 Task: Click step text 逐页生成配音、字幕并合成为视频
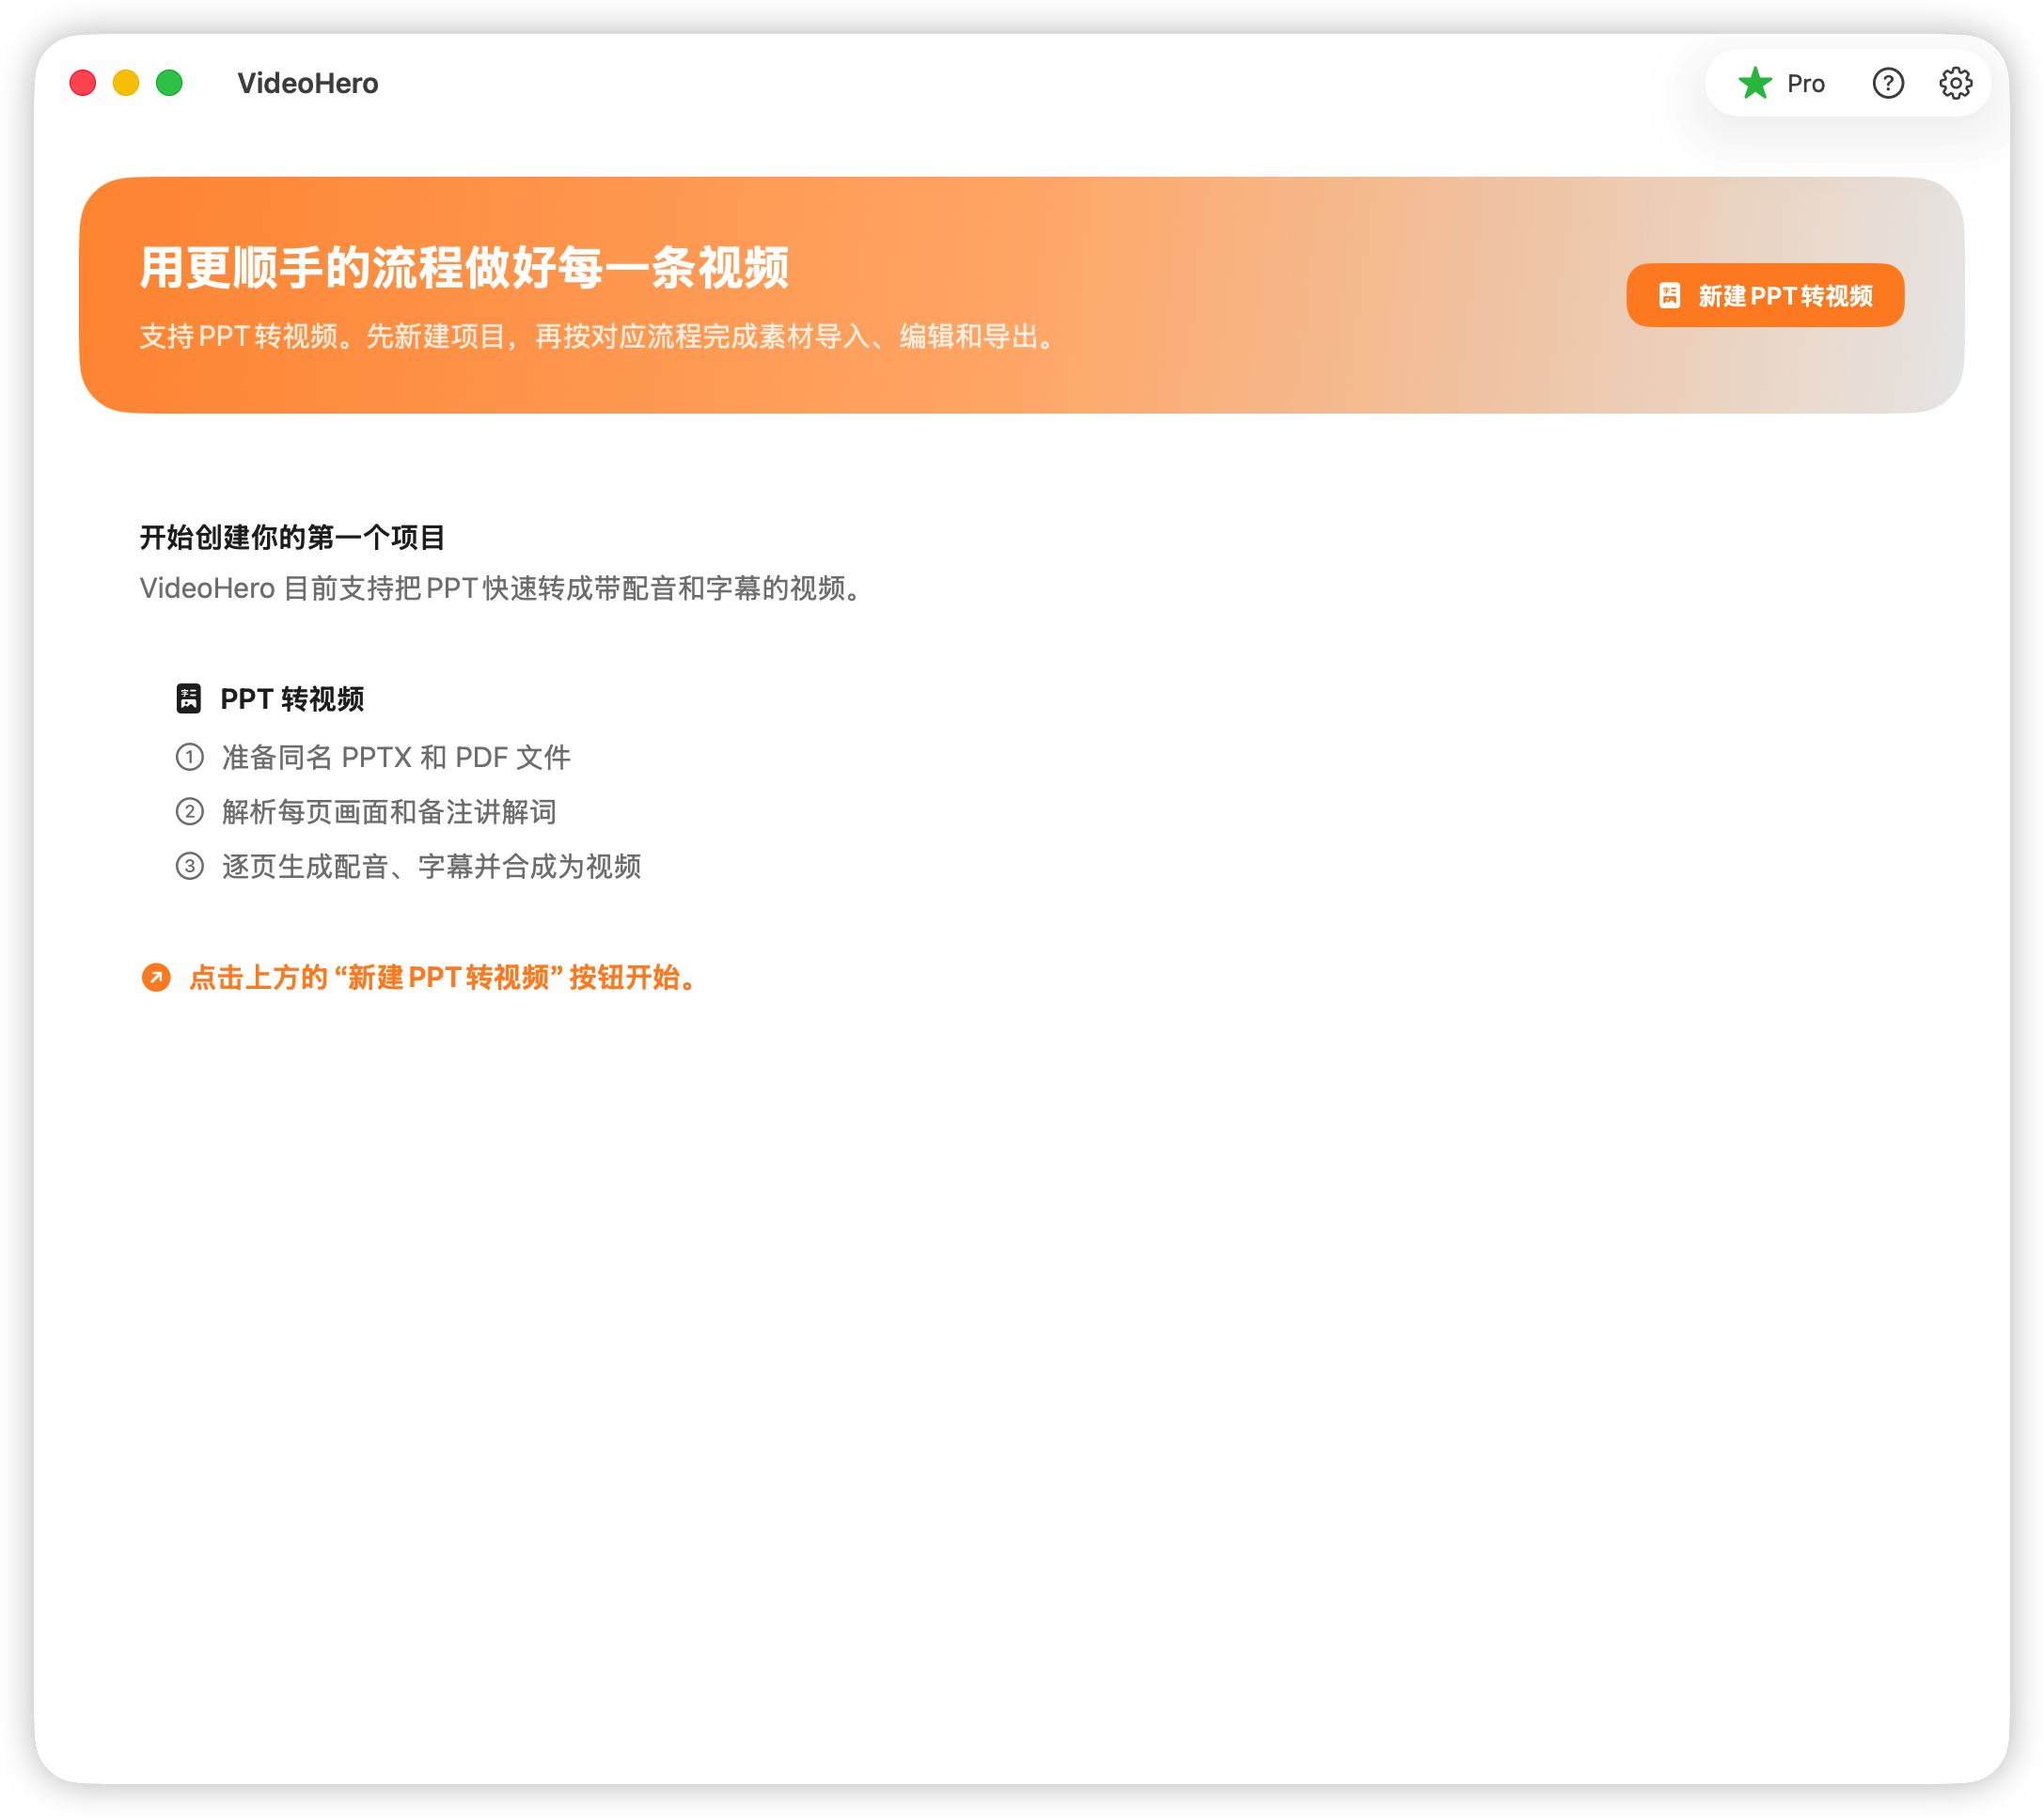tap(431, 865)
